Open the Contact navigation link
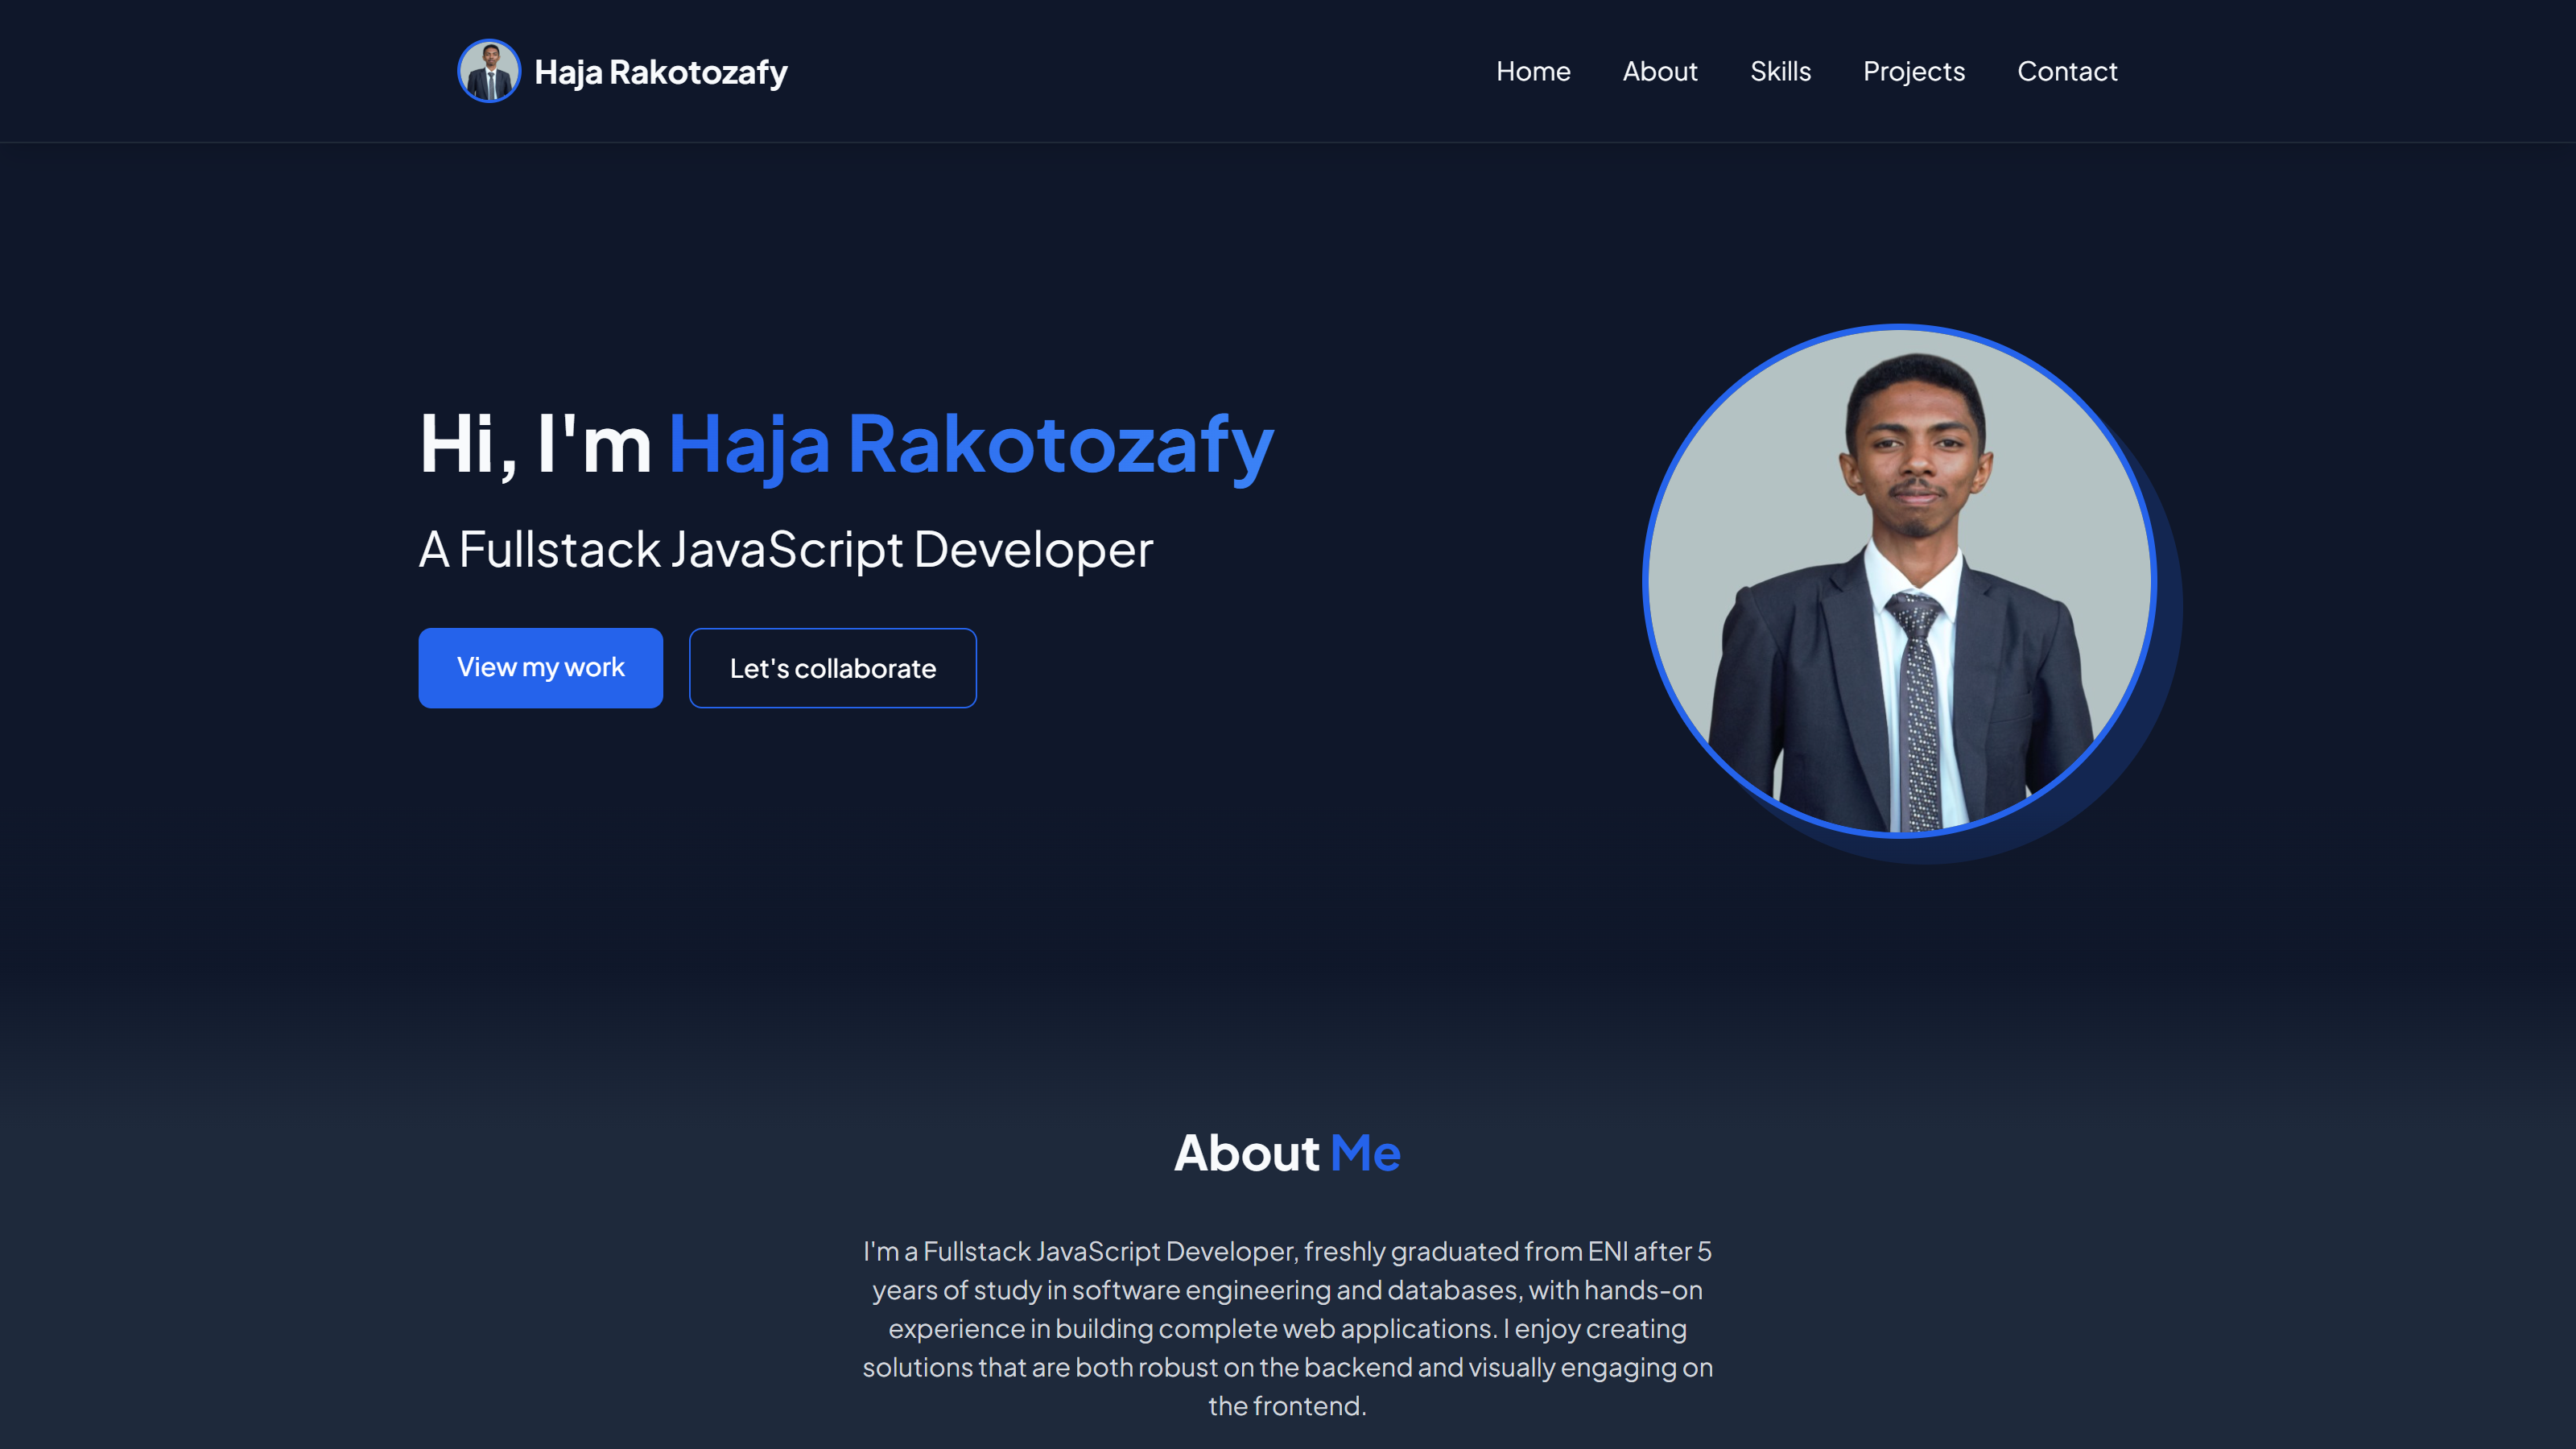Screen dimensions: 2576x1449 (x=2067, y=71)
